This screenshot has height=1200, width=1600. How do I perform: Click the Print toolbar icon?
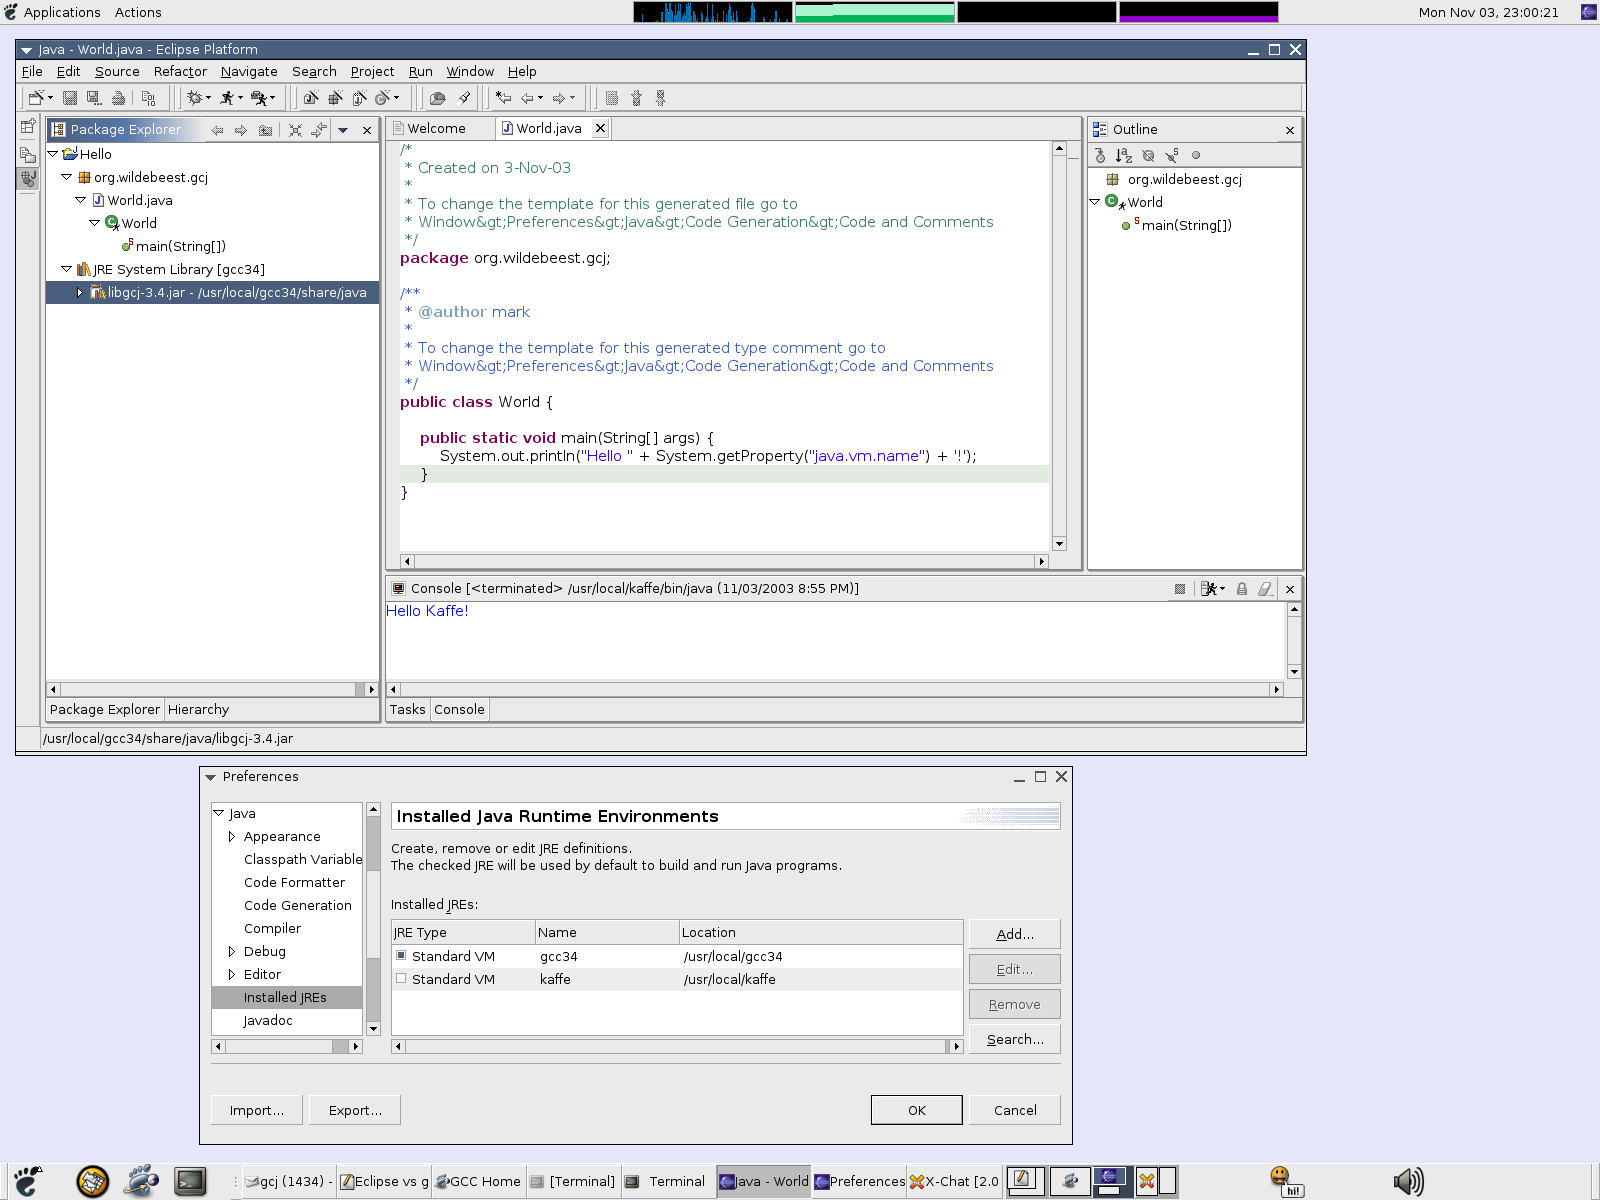point(118,98)
